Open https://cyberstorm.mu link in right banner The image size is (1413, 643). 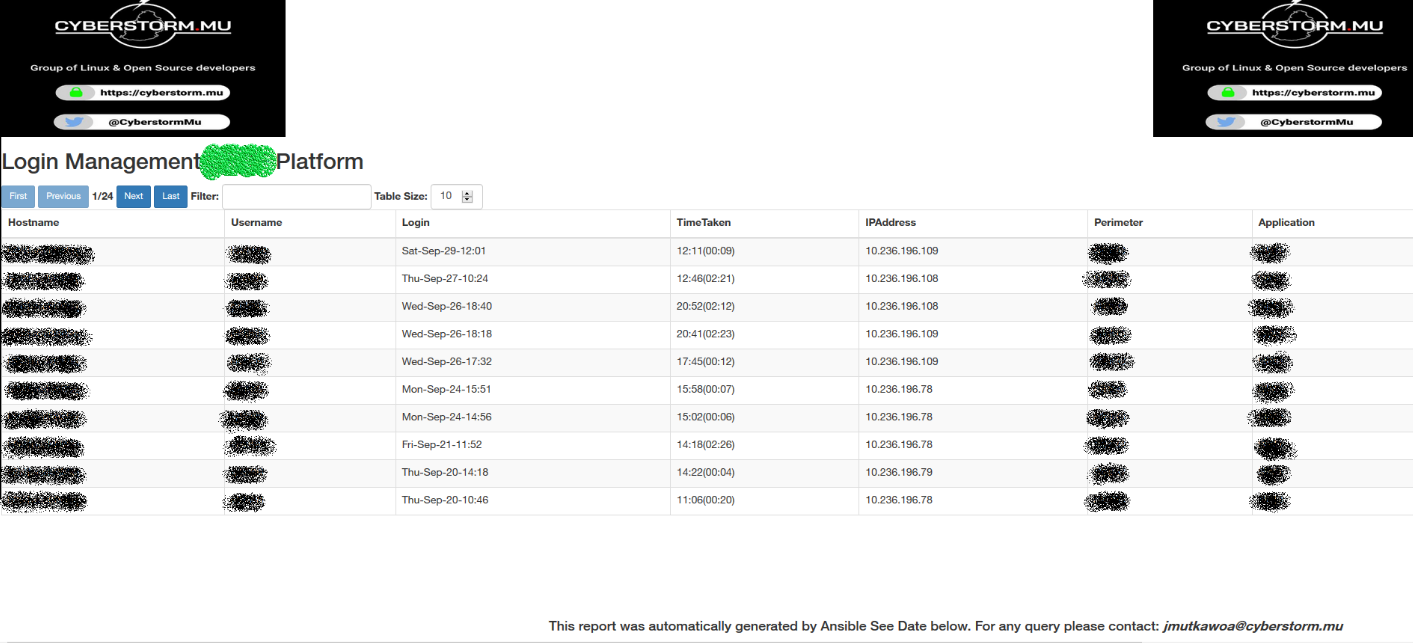pos(1314,93)
